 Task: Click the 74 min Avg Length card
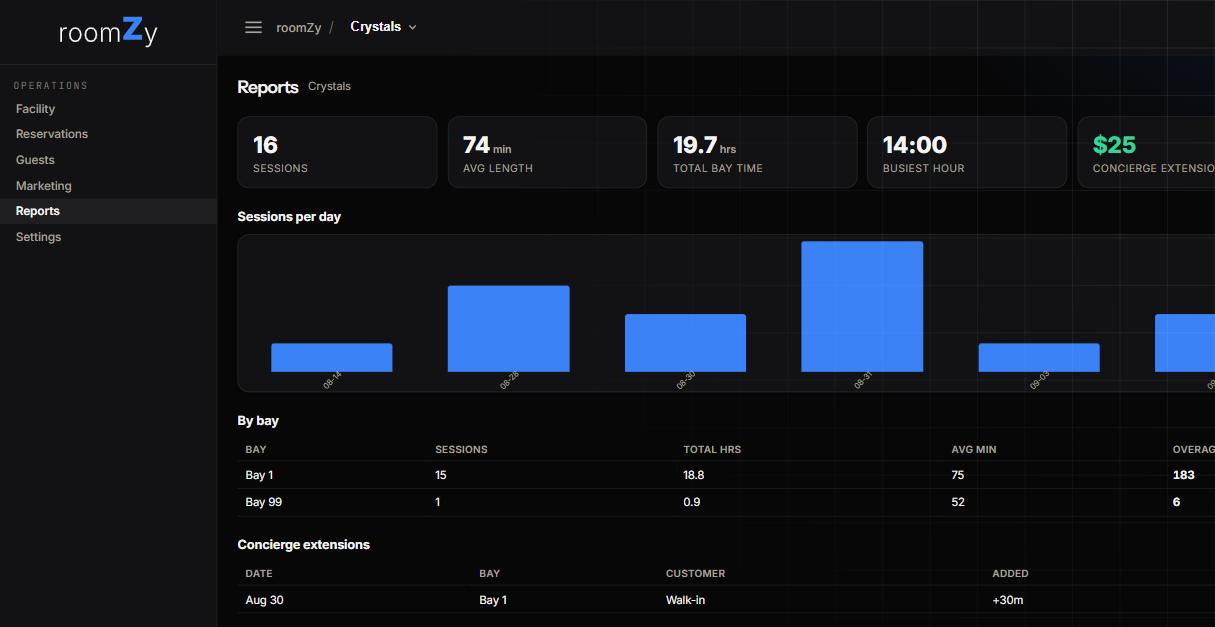click(x=547, y=152)
